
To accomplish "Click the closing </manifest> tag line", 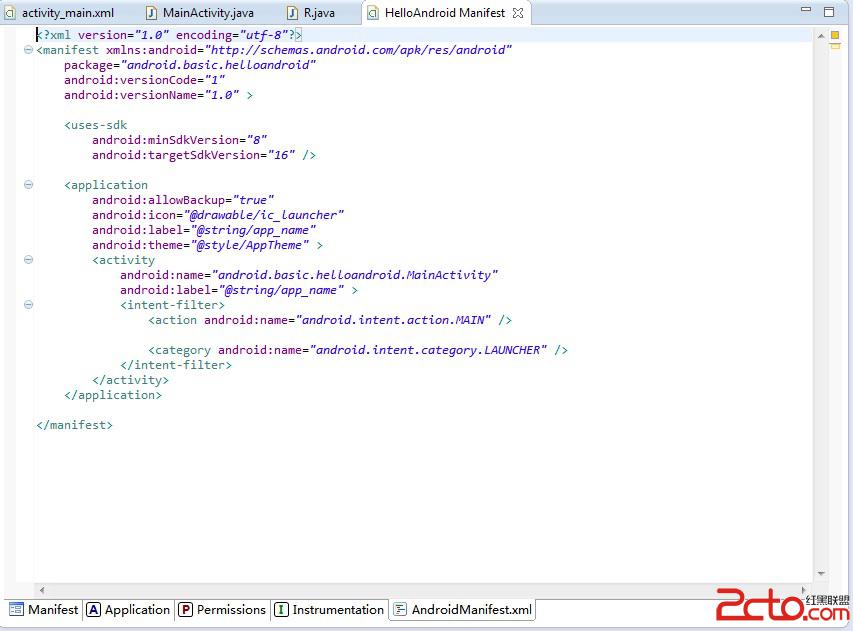I will 75,425.
